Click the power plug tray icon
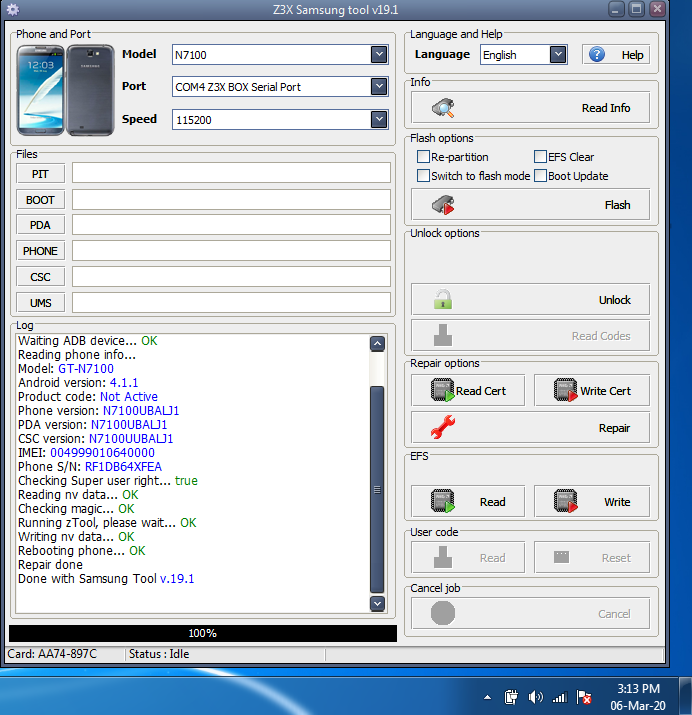This screenshot has width=692, height=715. click(x=511, y=697)
